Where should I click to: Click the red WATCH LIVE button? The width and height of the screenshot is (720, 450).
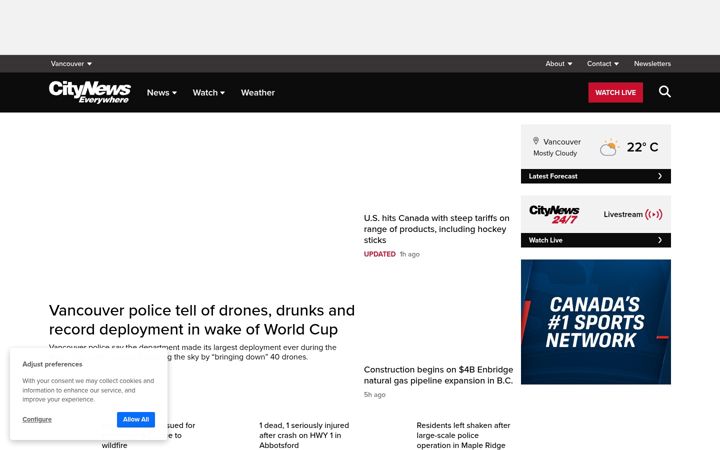pyautogui.click(x=615, y=92)
